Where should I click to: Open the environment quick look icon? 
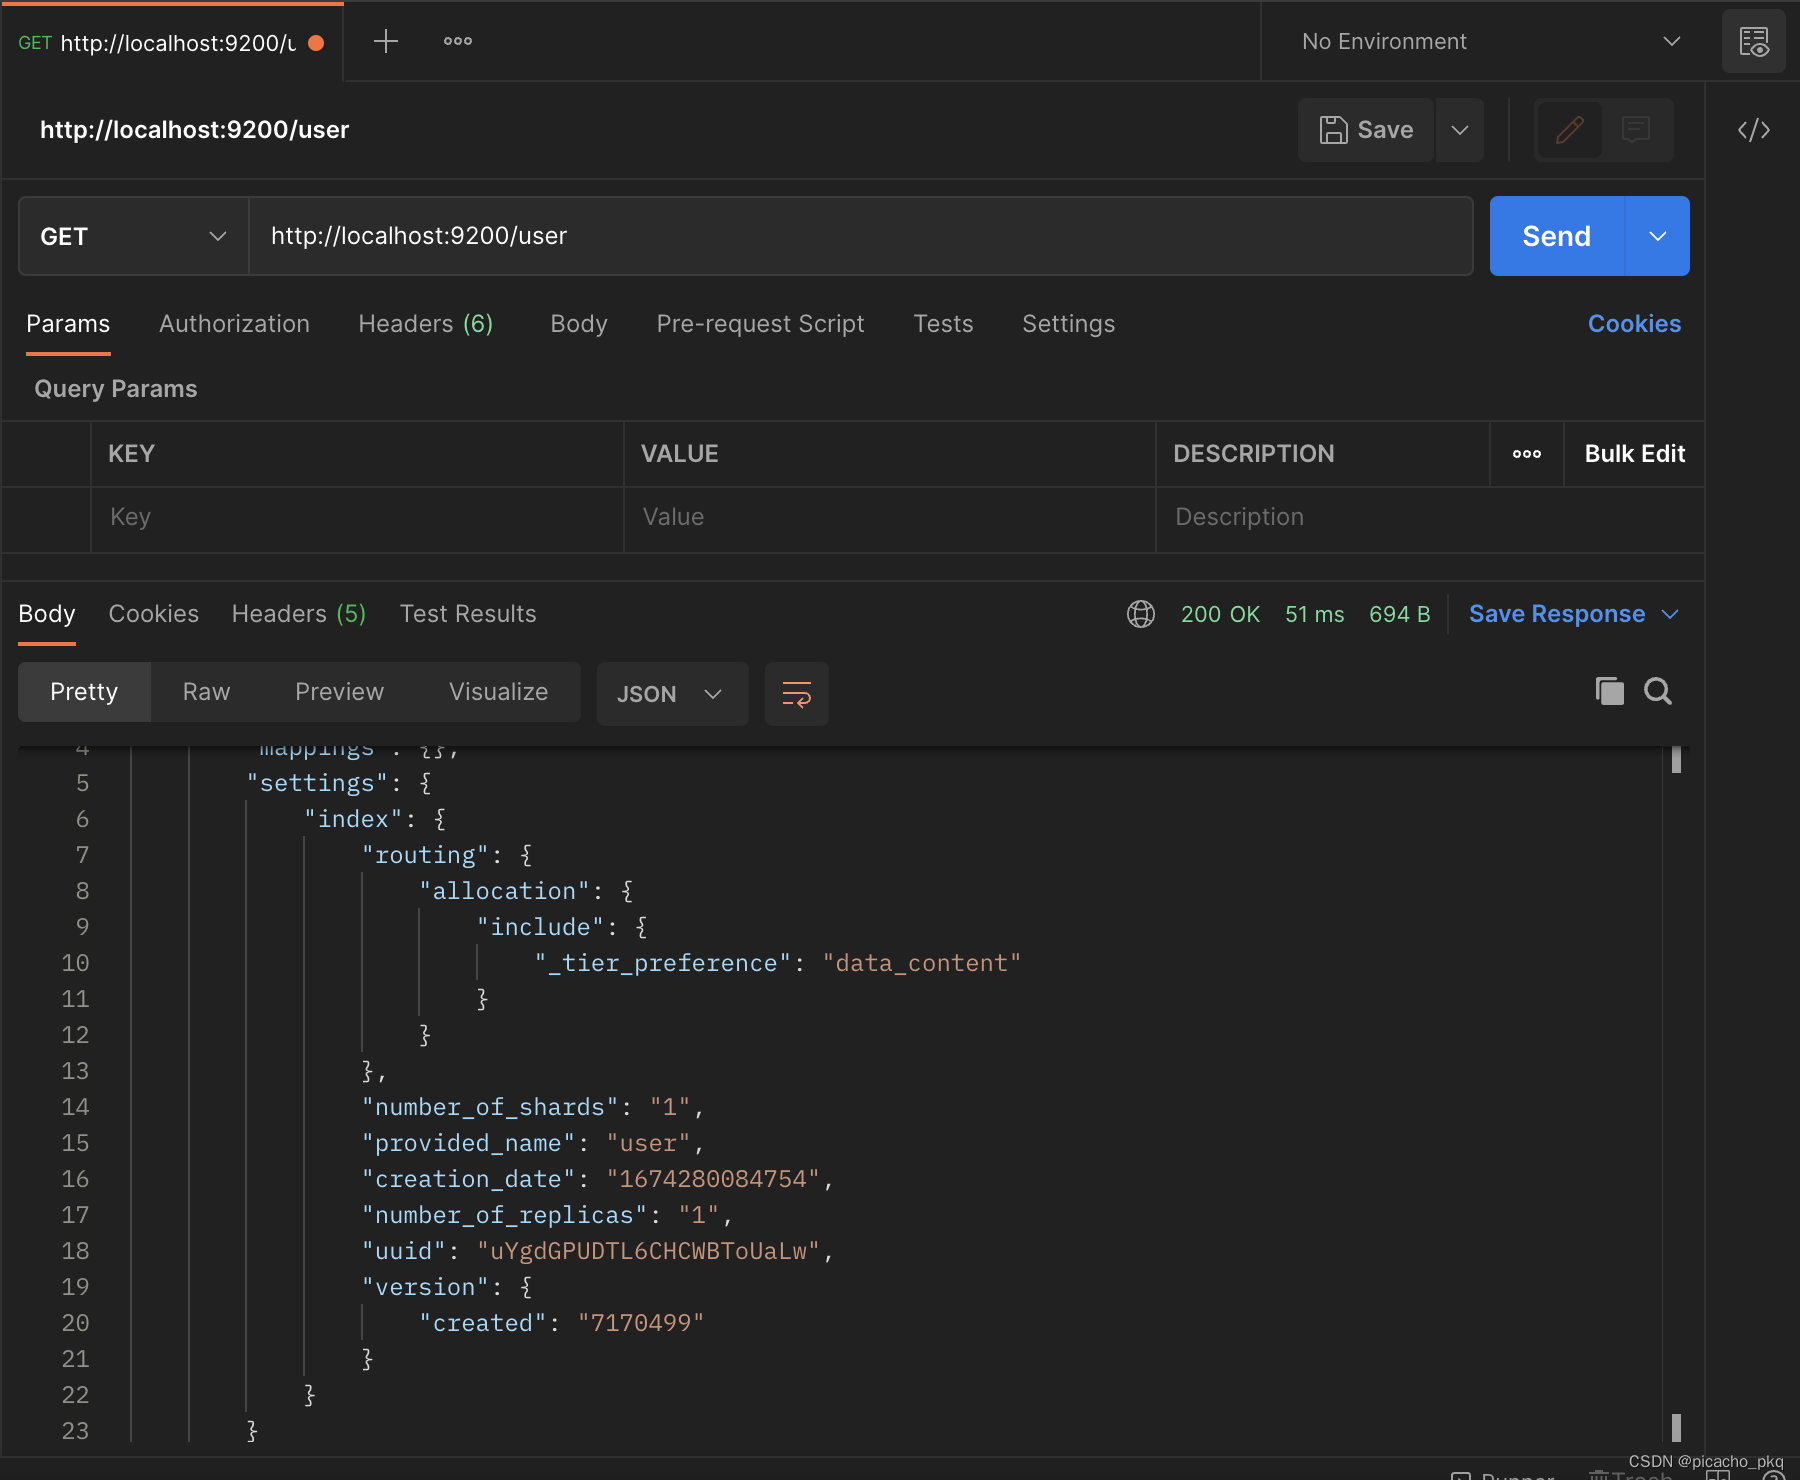pyautogui.click(x=1753, y=41)
